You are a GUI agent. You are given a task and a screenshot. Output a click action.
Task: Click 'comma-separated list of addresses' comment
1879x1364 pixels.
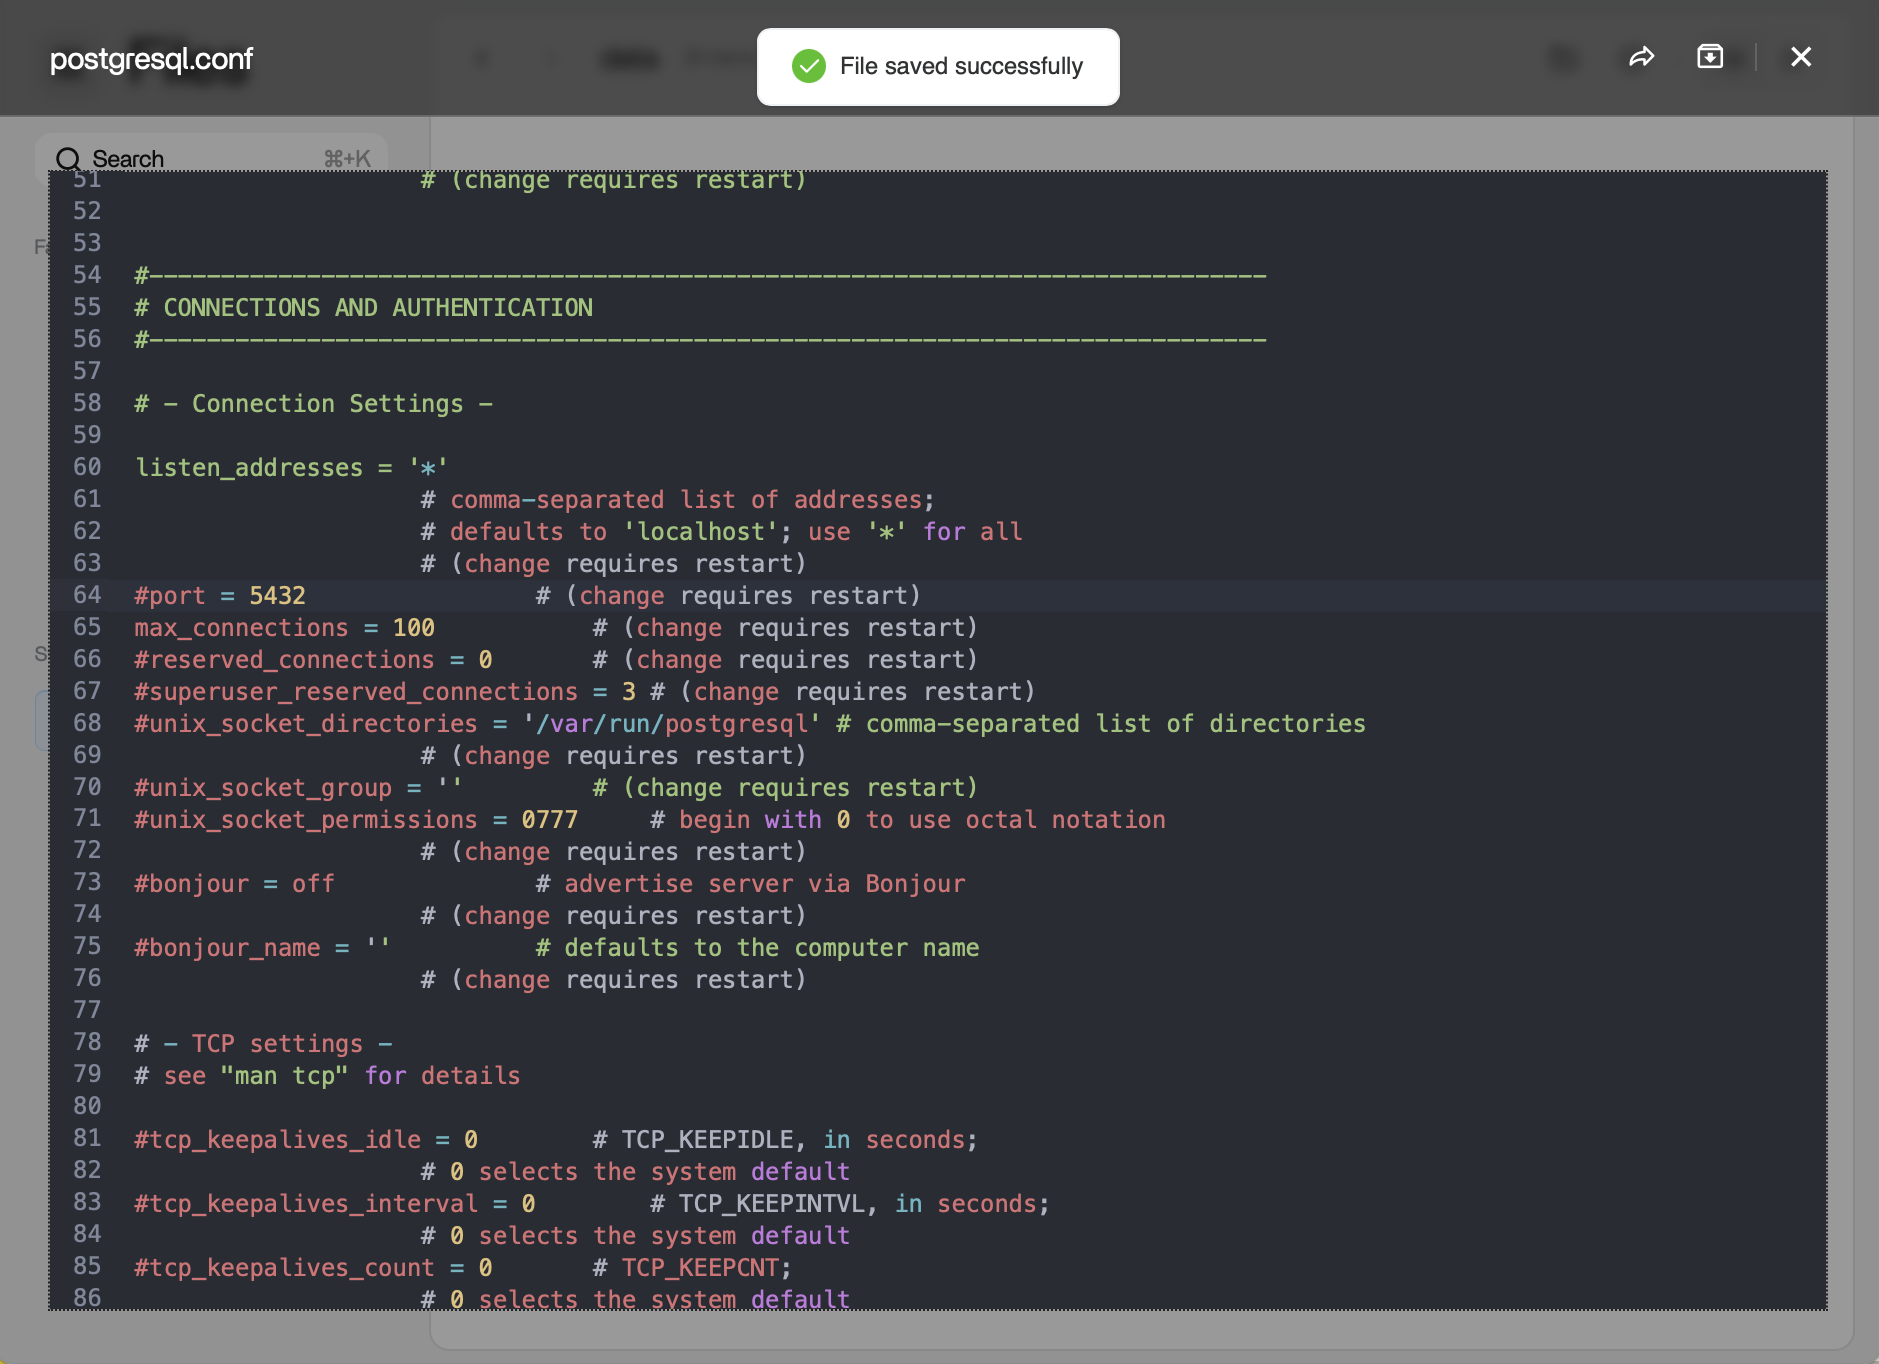[677, 499]
